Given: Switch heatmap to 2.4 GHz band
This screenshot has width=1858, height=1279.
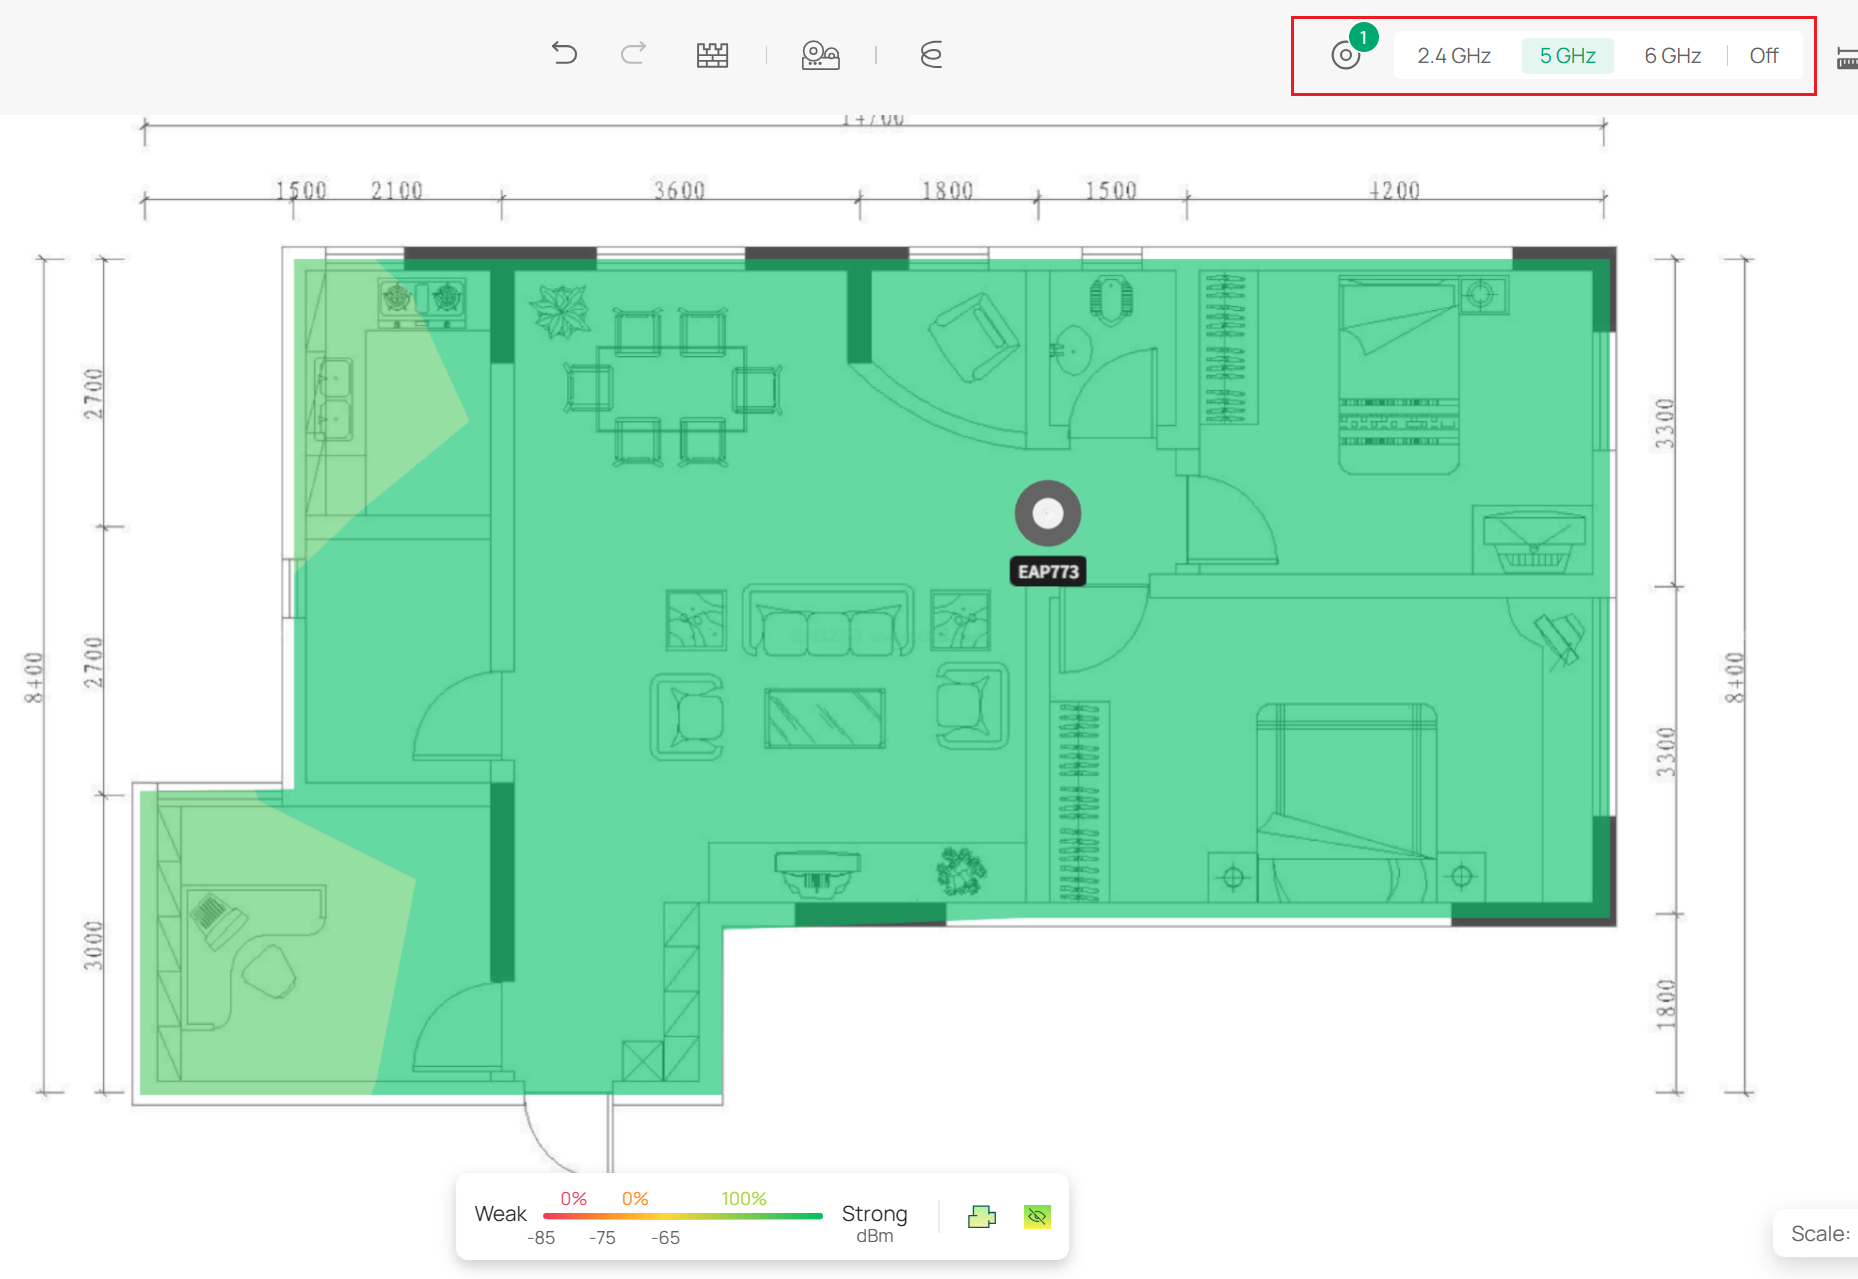Looking at the screenshot, I should click(1453, 55).
